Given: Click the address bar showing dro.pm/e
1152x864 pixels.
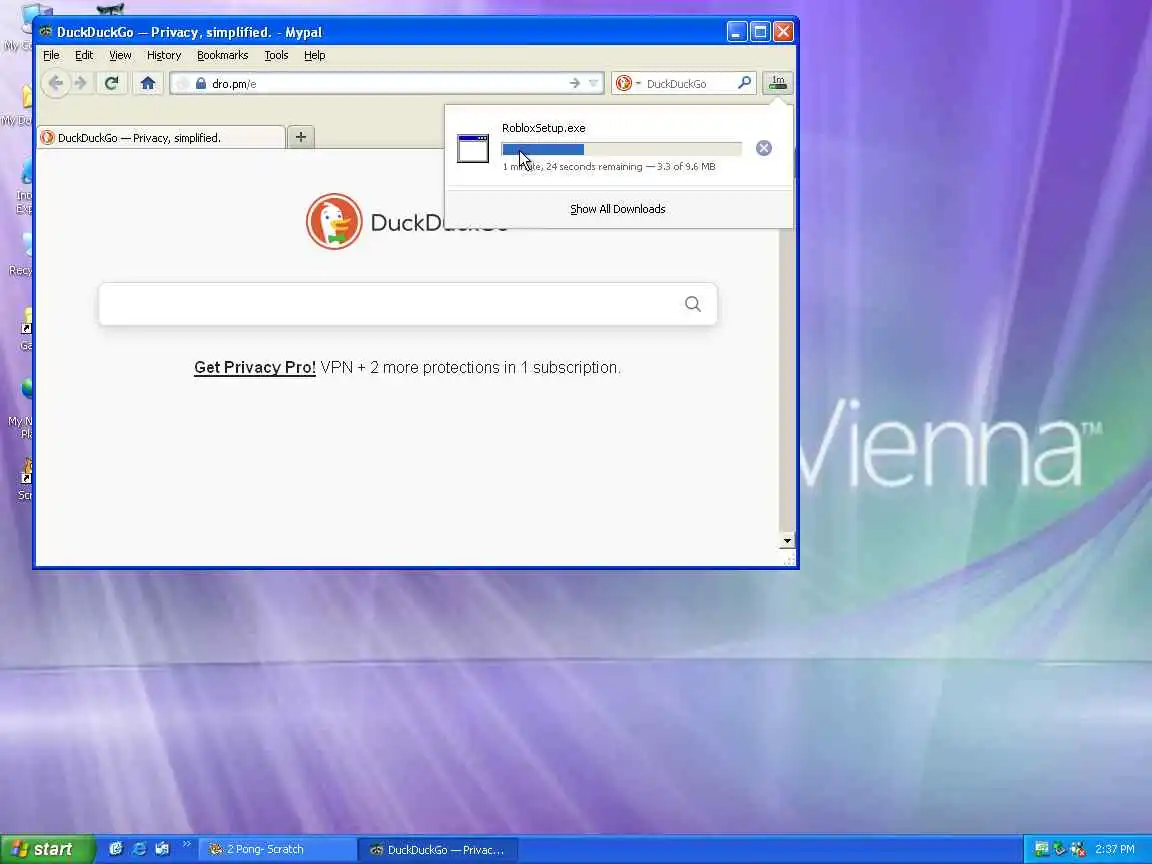Looking at the screenshot, I should tap(387, 83).
